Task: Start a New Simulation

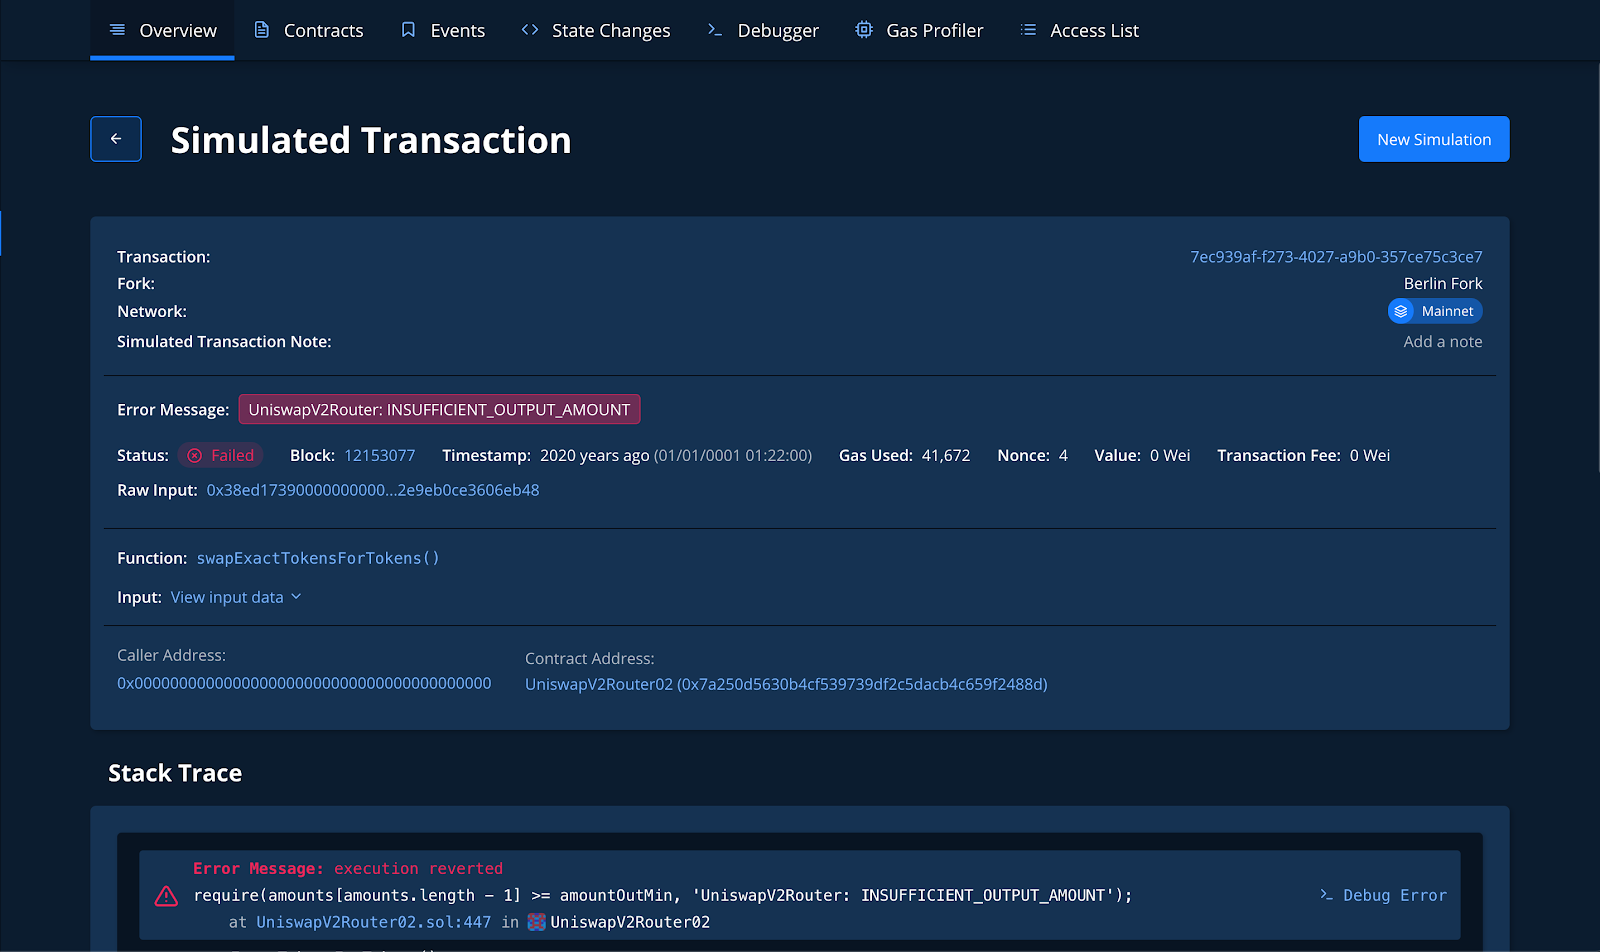Action: (x=1434, y=139)
